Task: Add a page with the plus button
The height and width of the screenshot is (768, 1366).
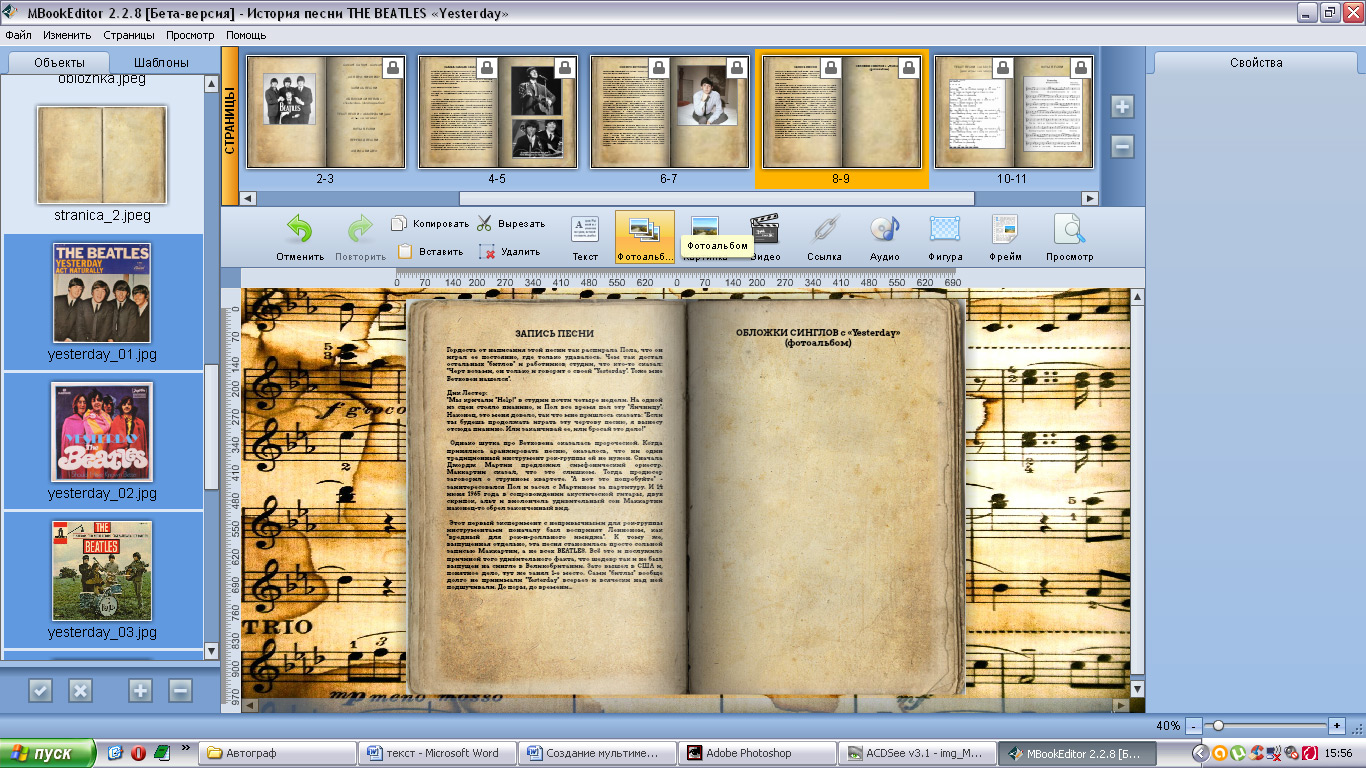Action: (x=1122, y=107)
